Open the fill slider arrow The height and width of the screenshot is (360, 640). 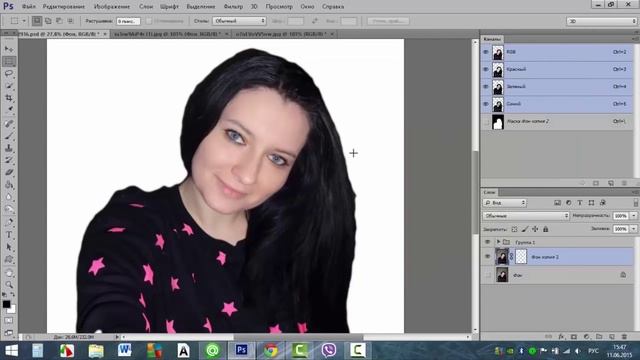633,229
